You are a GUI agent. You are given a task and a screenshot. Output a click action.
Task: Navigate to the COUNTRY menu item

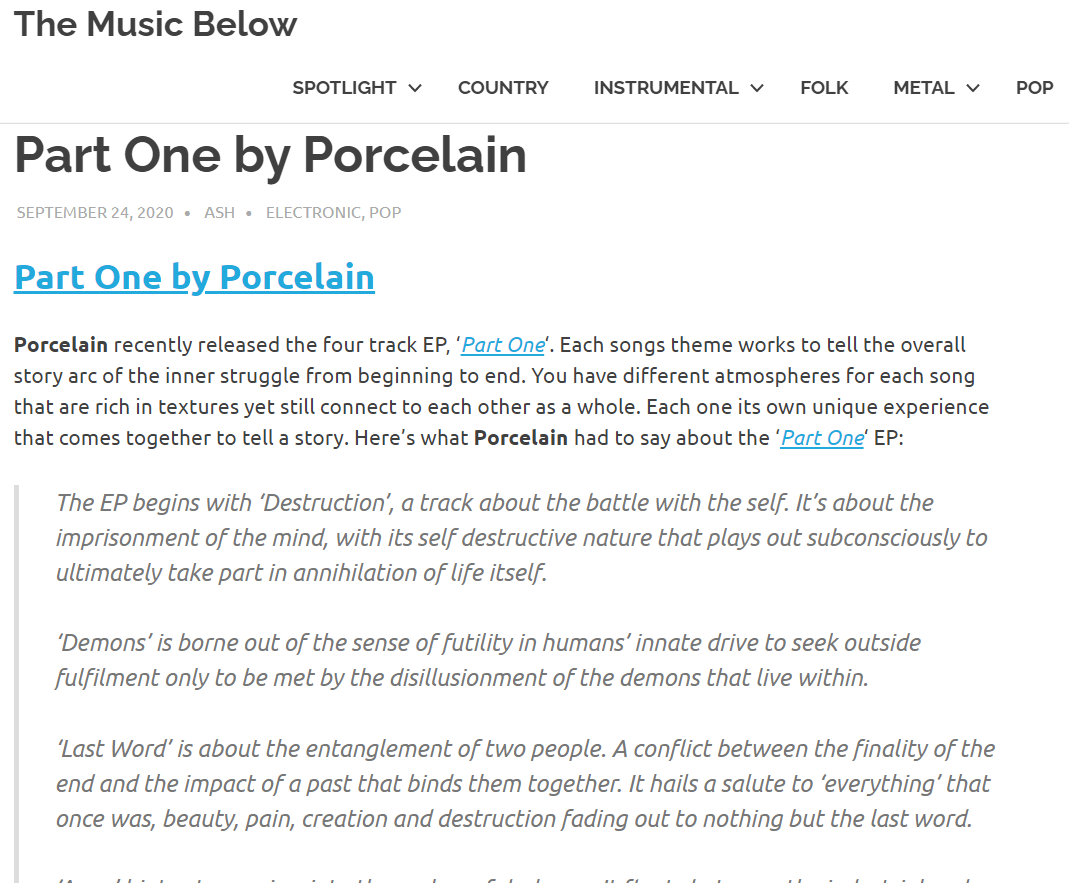click(503, 88)
